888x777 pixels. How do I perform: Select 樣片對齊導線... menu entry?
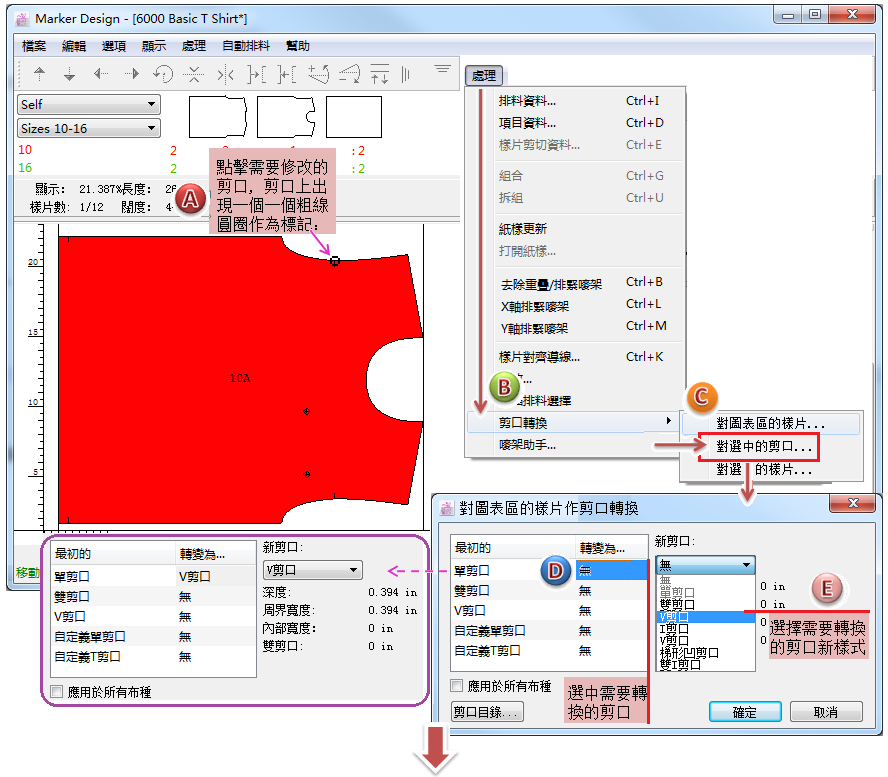pos(575,357)
